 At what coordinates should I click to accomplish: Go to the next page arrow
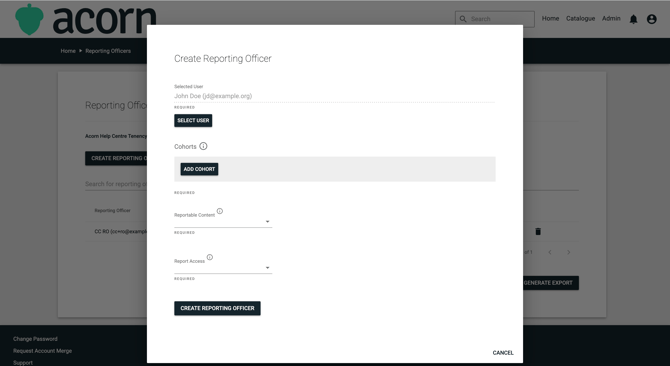click(x=569, y=252)
